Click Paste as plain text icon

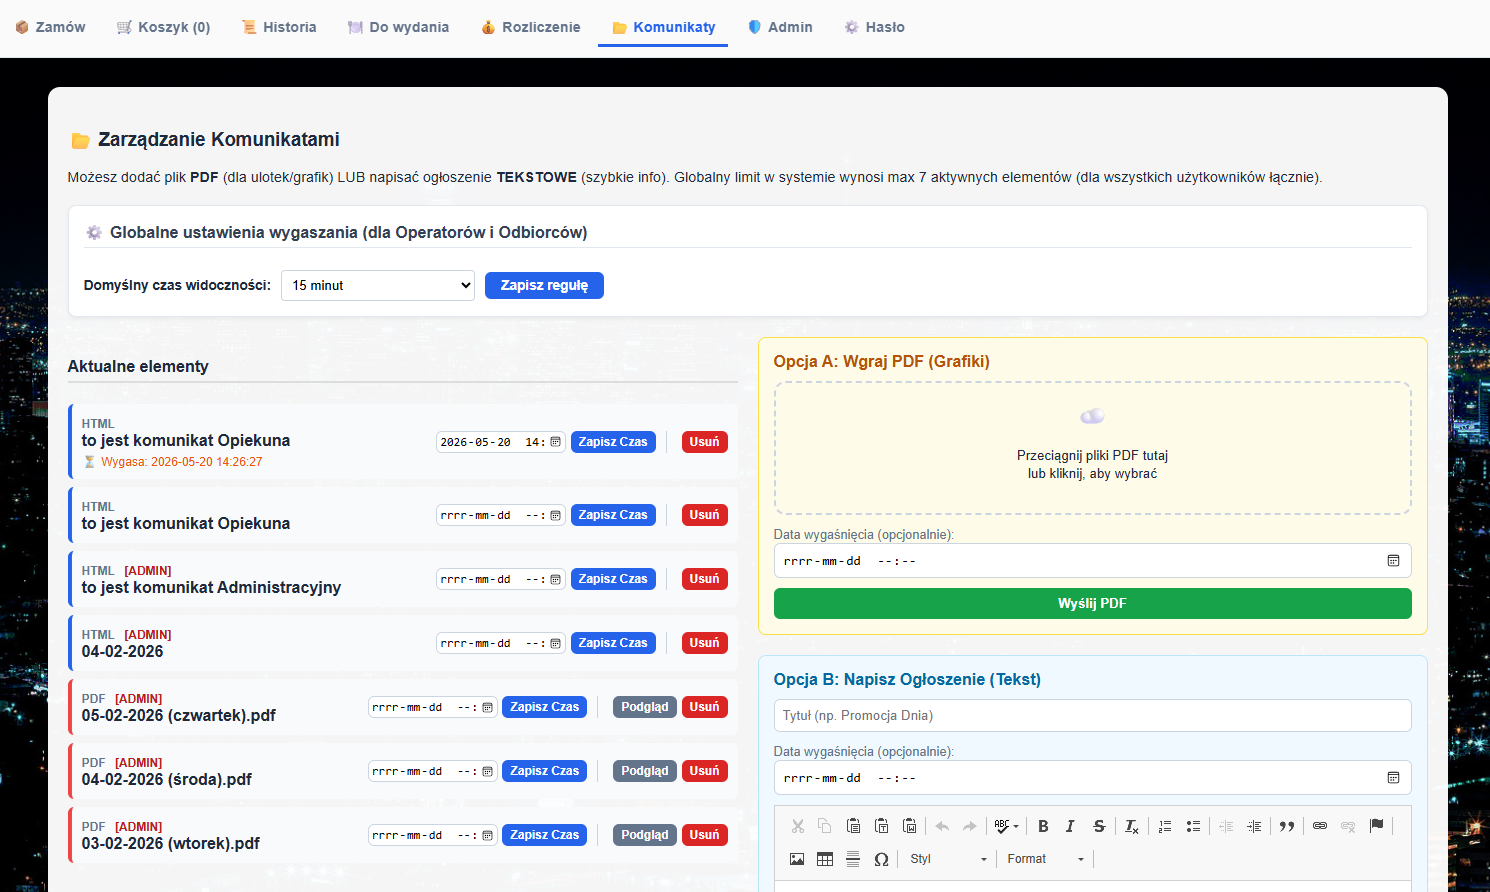pyautogui.click(x=881, y=826)
